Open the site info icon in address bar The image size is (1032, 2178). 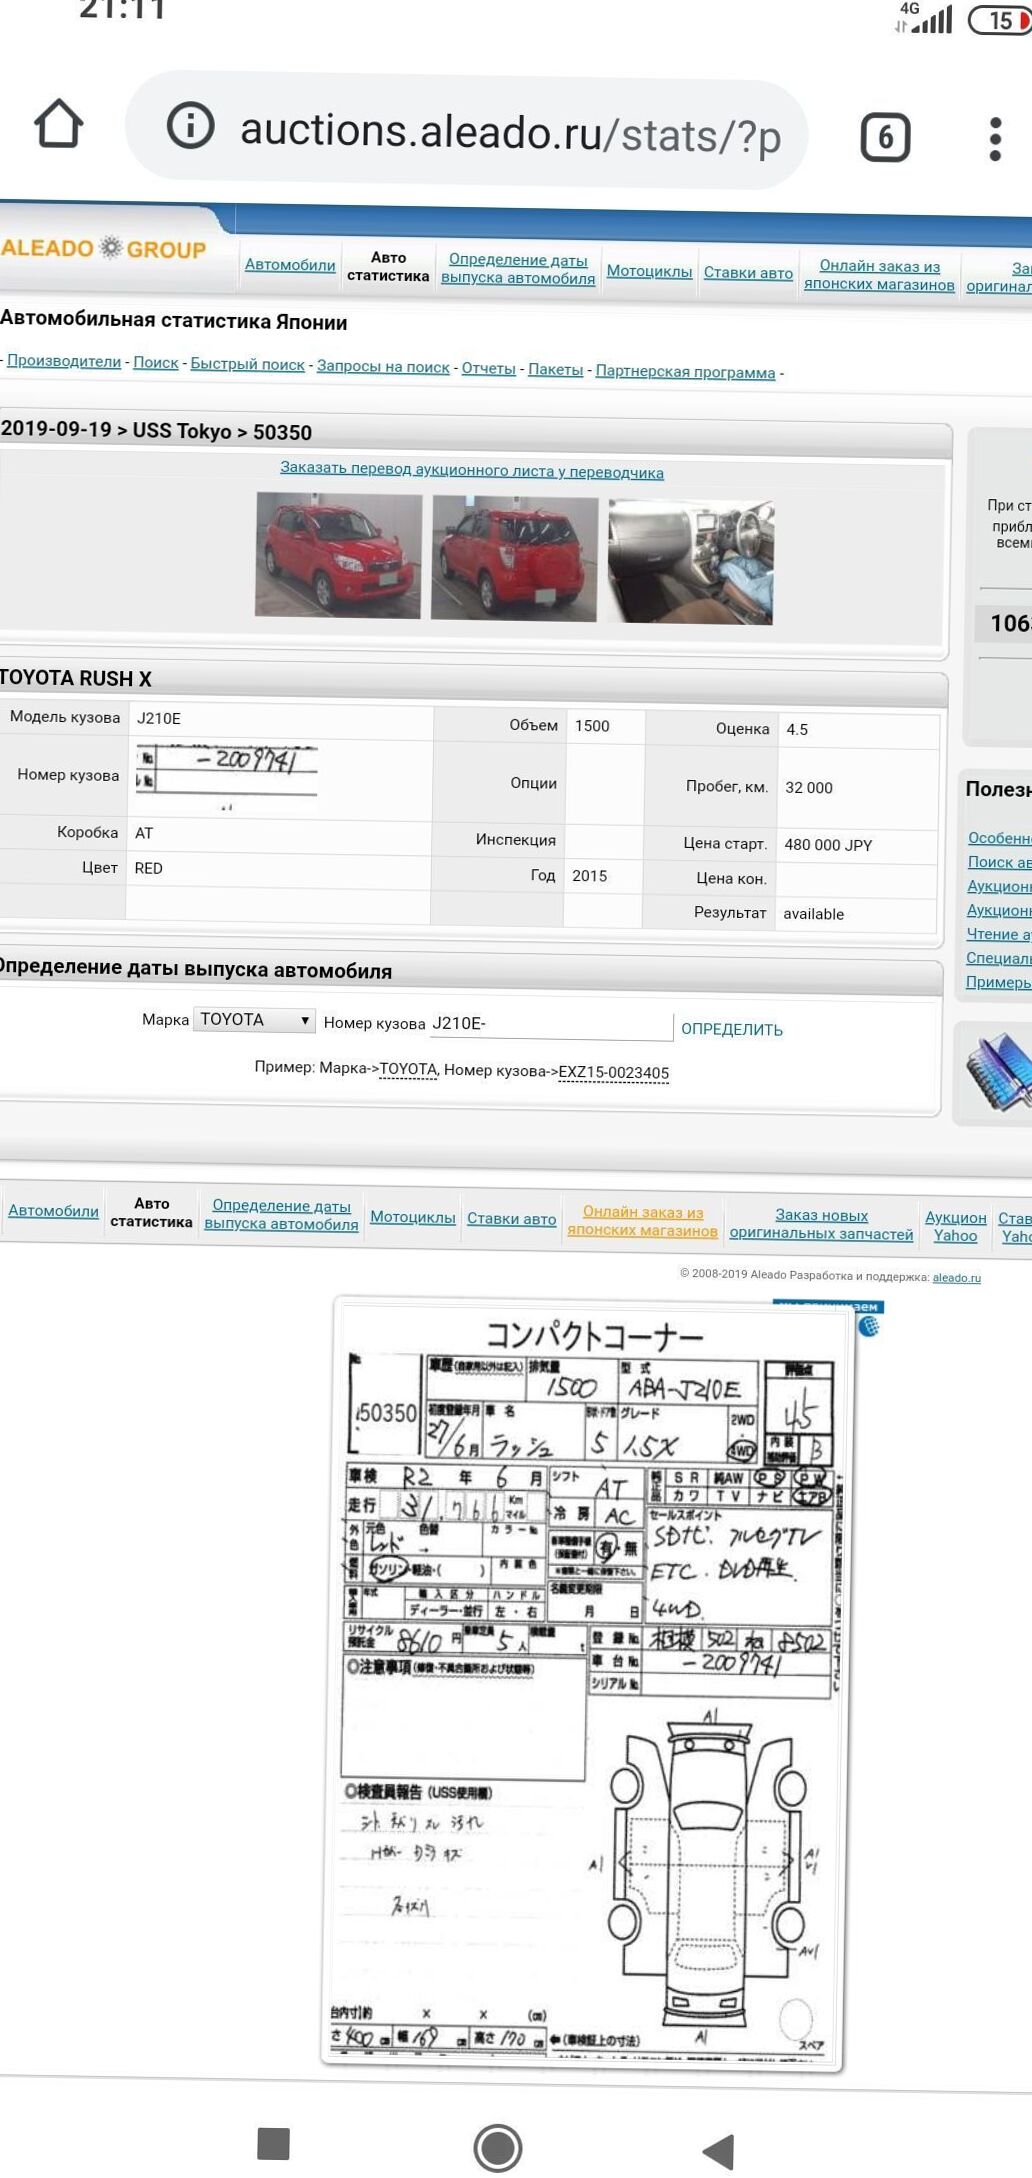[x=190, y=127]
